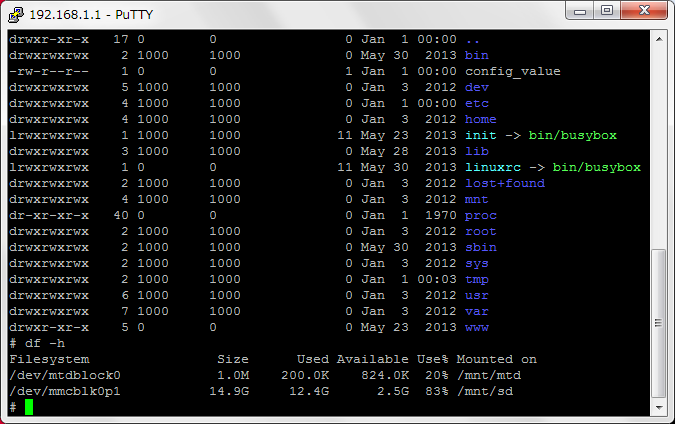Click the 'init' symlink name
The height and width of the screenshot is (424, 675).
(x=481, y=135)
